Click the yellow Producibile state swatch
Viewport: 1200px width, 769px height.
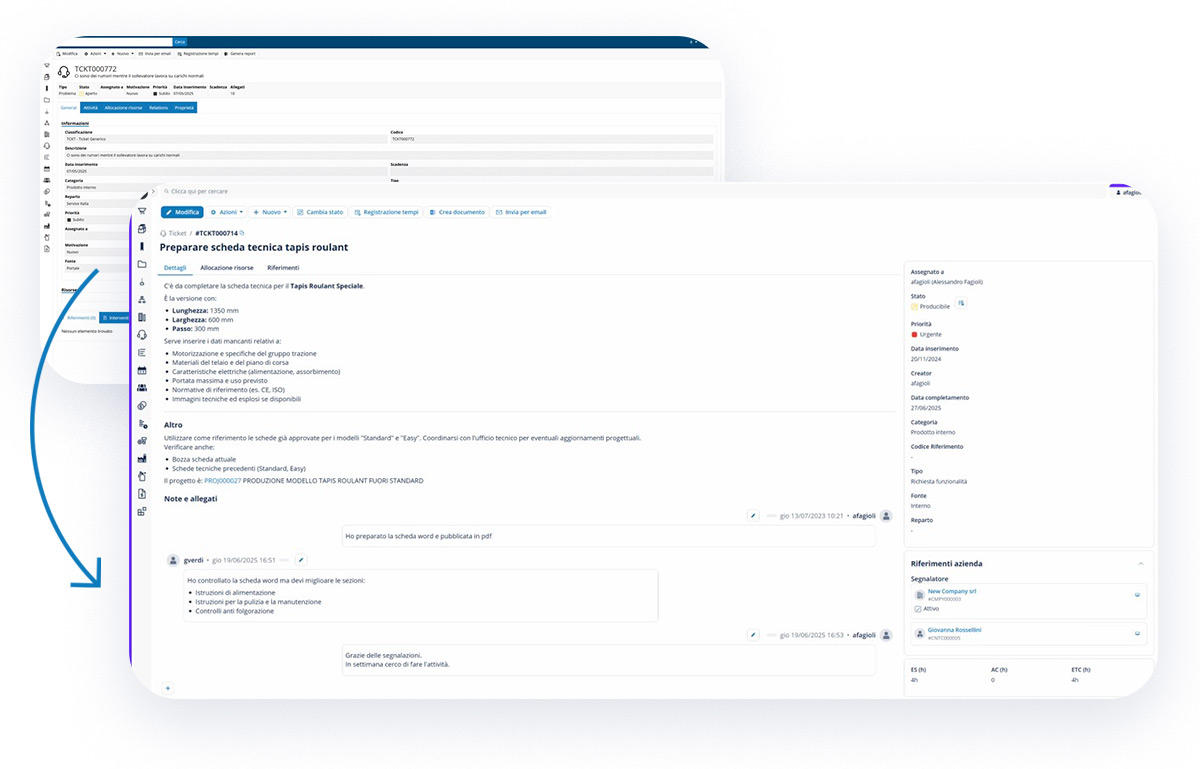(914, 306)
